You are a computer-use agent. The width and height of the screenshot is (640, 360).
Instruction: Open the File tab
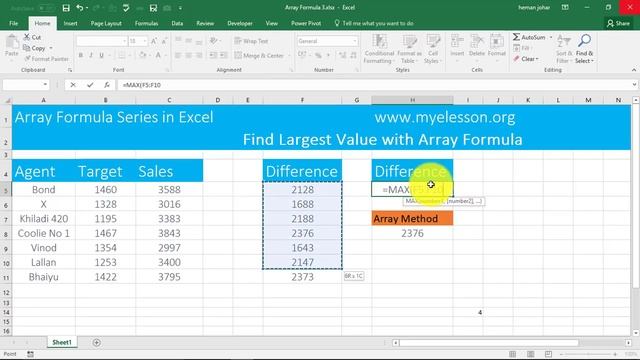click(x=13, y=23)
